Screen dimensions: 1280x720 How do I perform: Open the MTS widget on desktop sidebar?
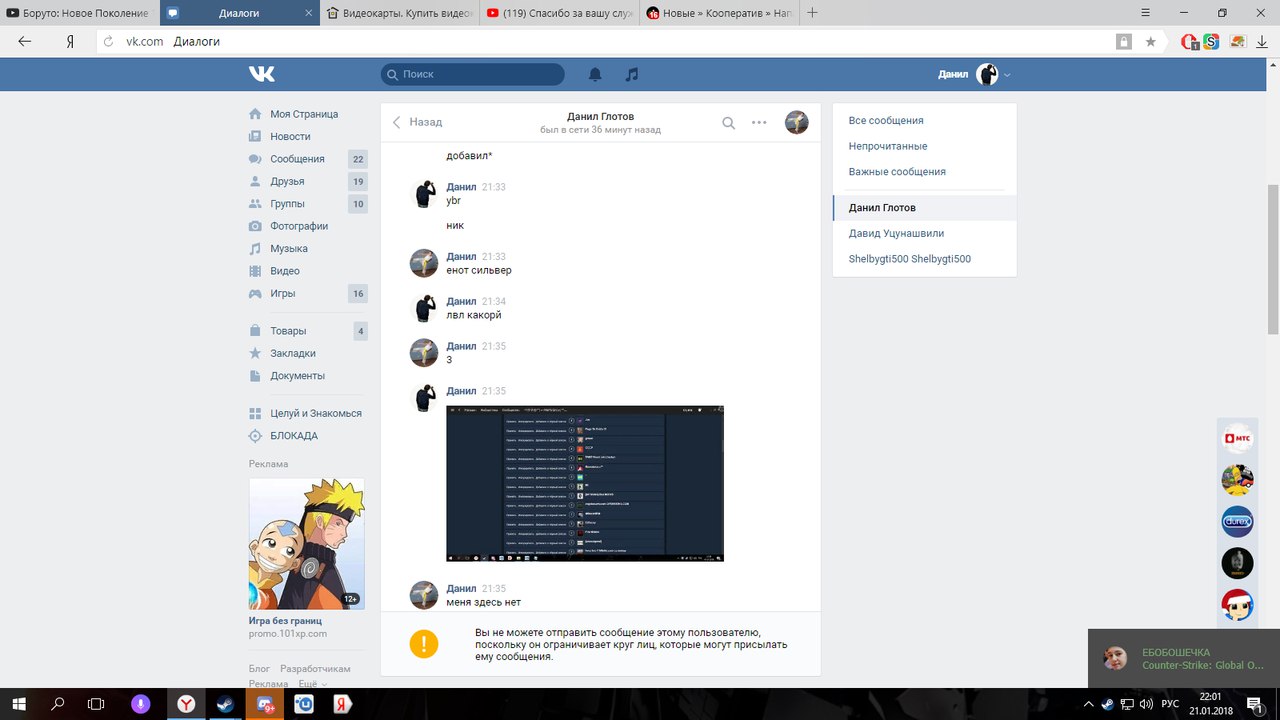tap(1237, 438)
